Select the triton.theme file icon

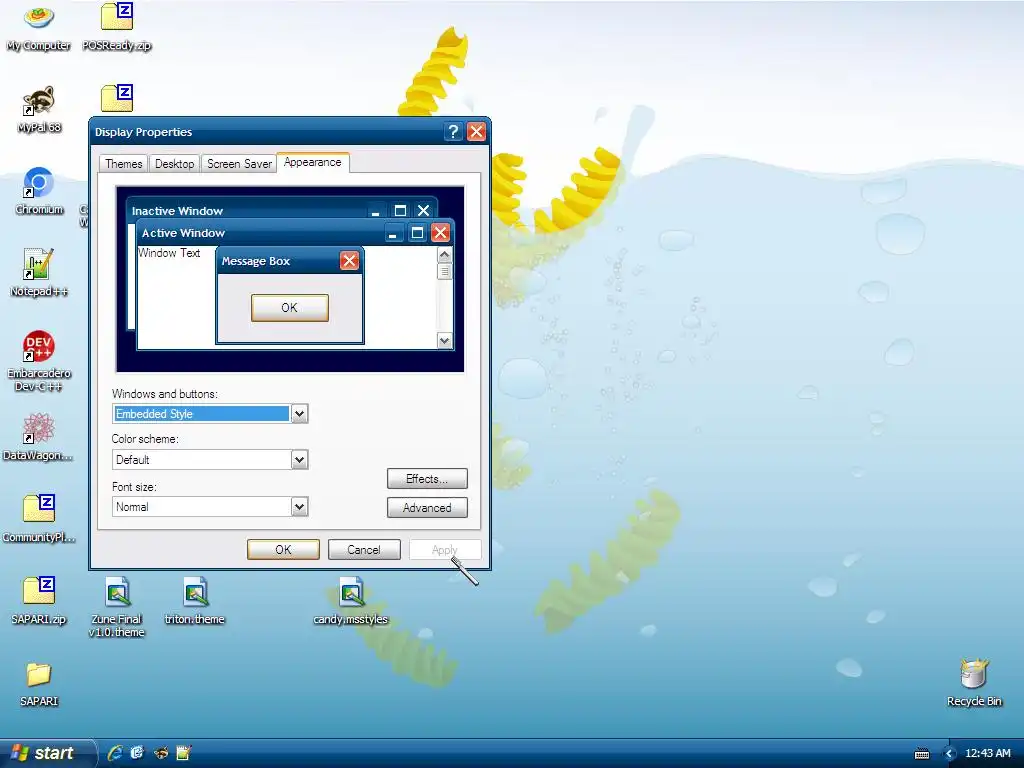pos(195,601)
